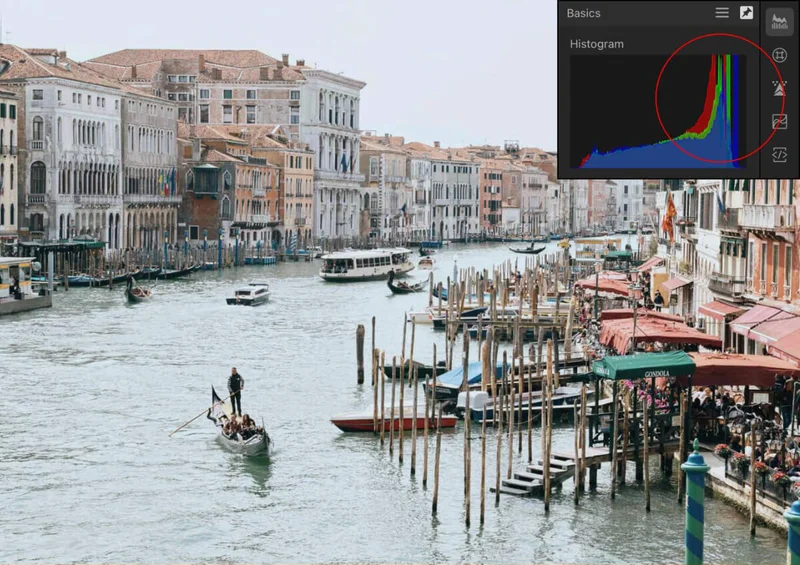Image resolution: width=800 pixels, height=565 pixels.
Task: Open the Basics panel hamburger menu
Action: coord(721,13)
